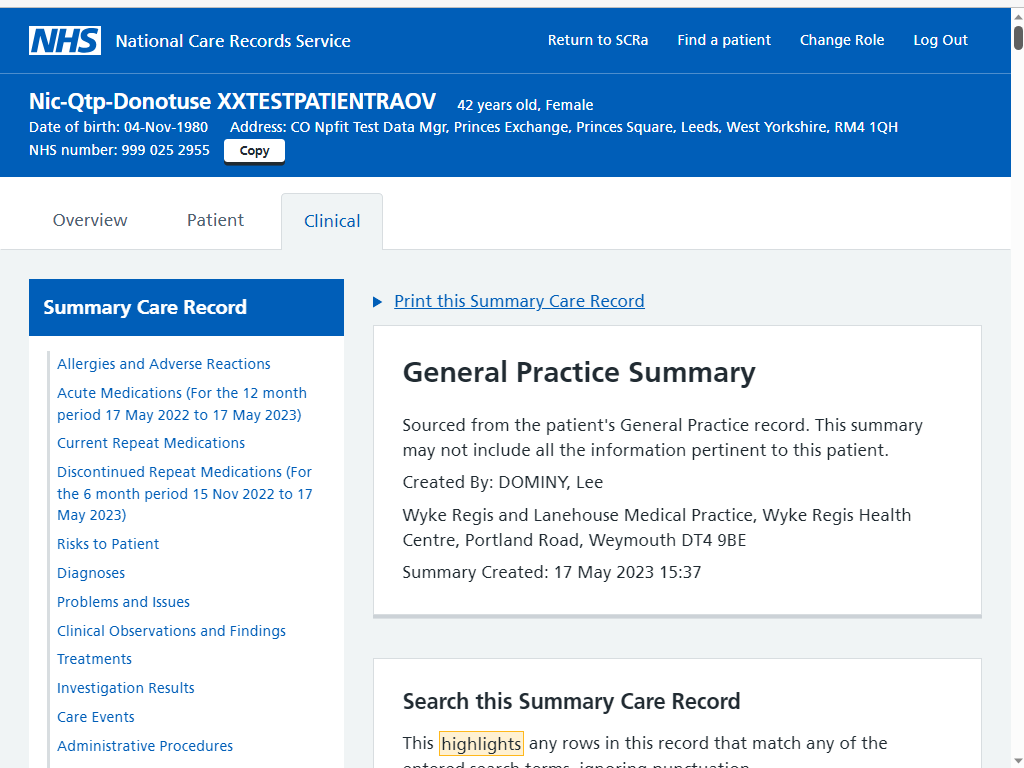This screenshot has width=1024, height=768.
Task: Click the NHS logo
Action: [65, 40]
